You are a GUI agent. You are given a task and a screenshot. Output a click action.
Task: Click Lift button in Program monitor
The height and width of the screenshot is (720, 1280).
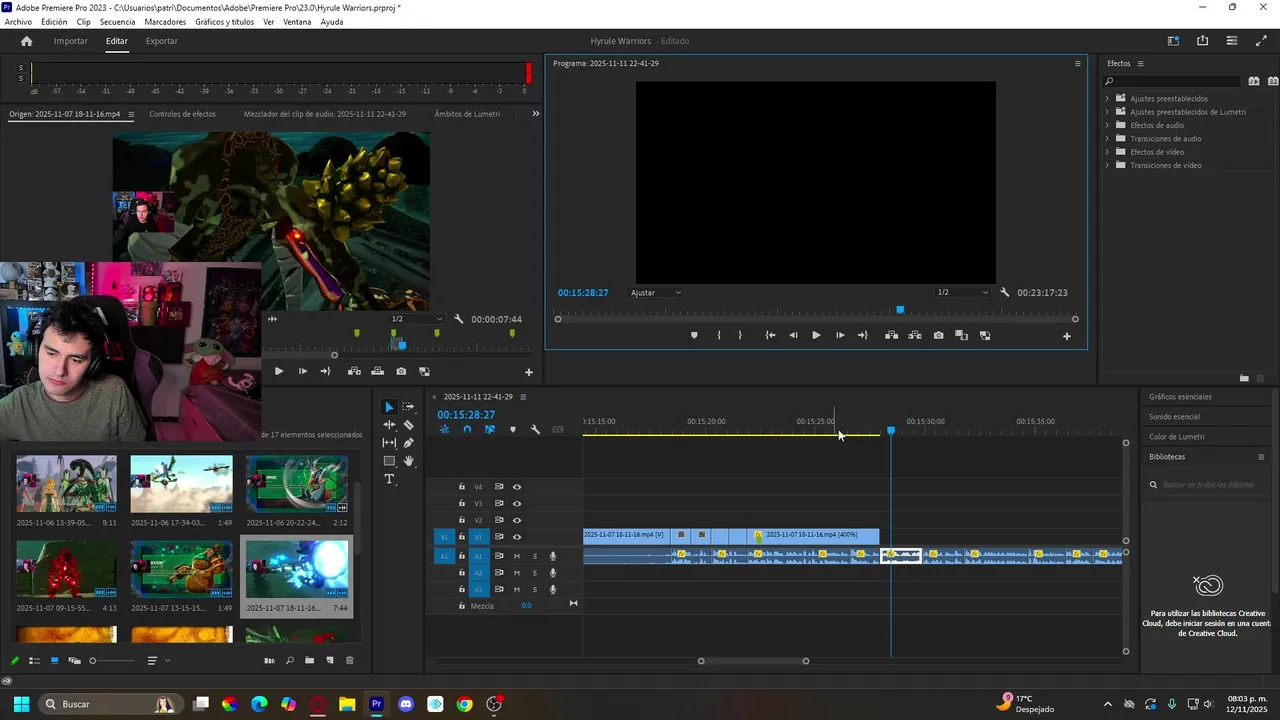click(891, 336)
